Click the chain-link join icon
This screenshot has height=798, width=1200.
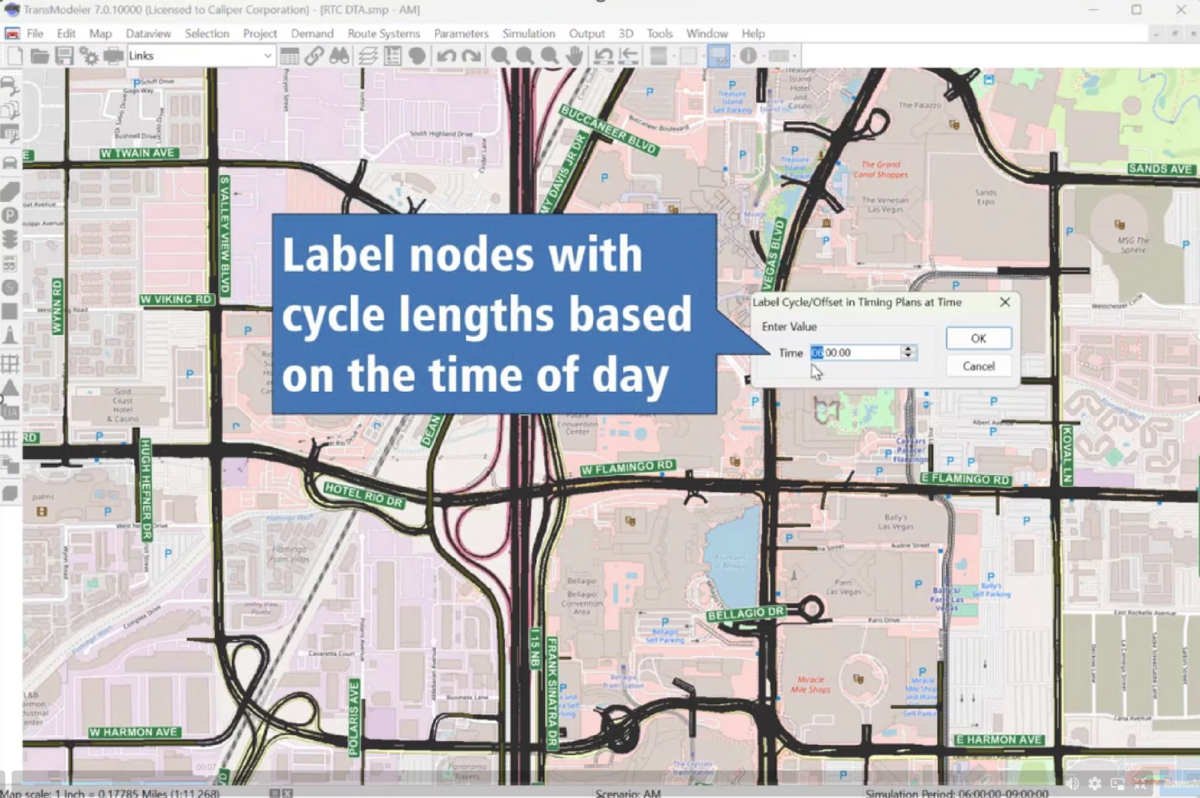coord(315,56)
